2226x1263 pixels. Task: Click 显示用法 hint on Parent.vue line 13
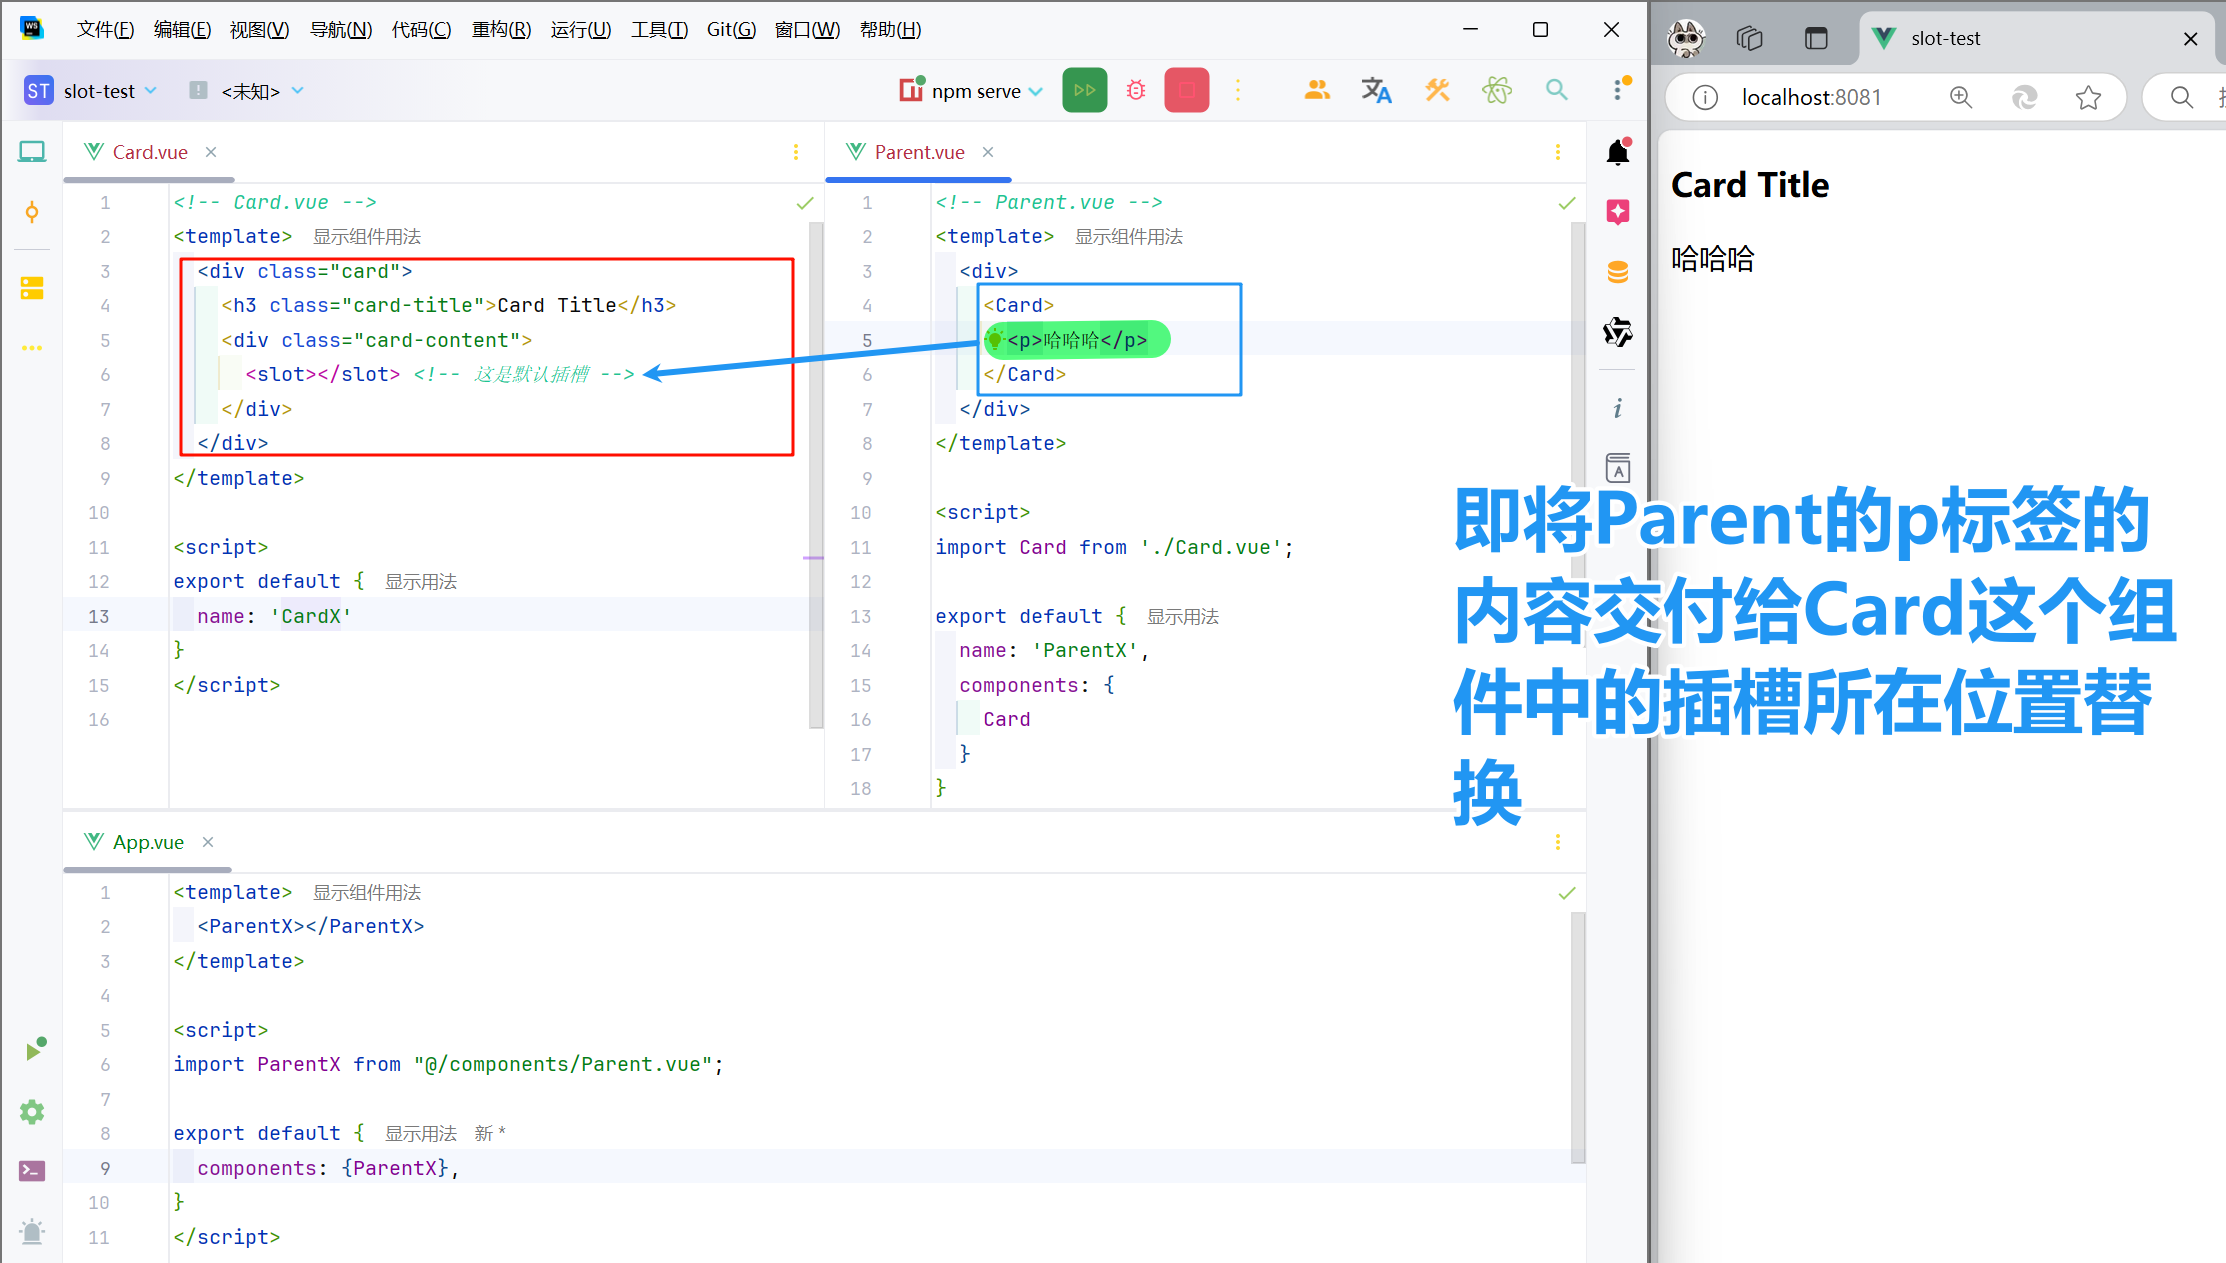[1183, 617]
